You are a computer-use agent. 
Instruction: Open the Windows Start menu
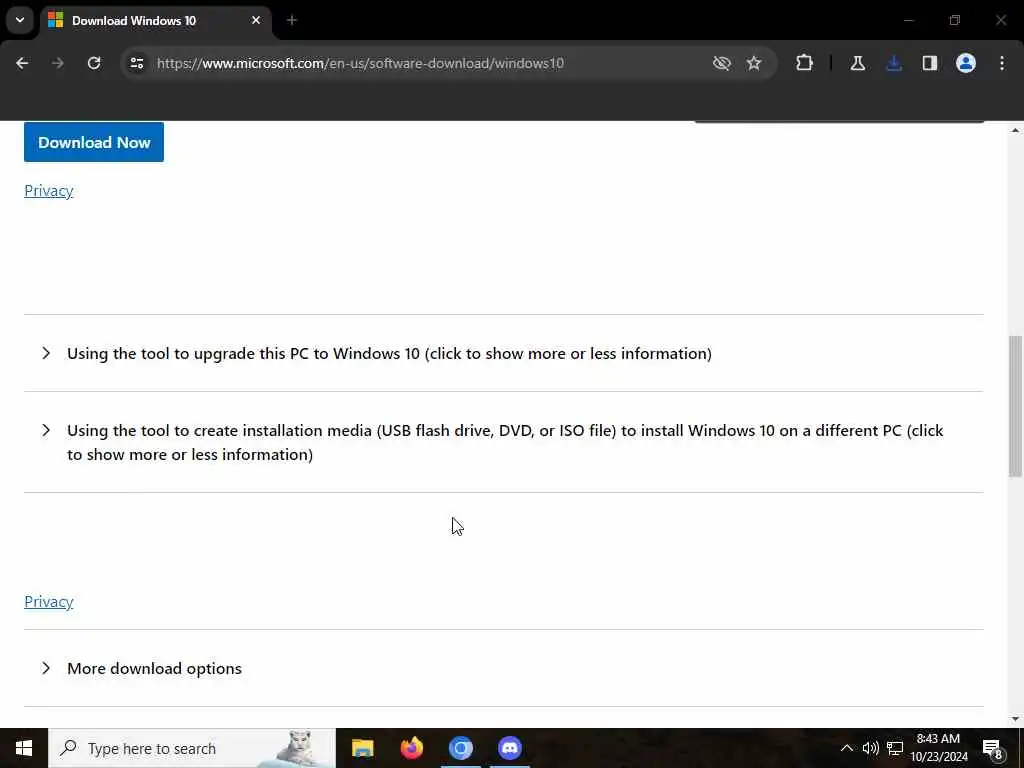click(x=24, y=748)
